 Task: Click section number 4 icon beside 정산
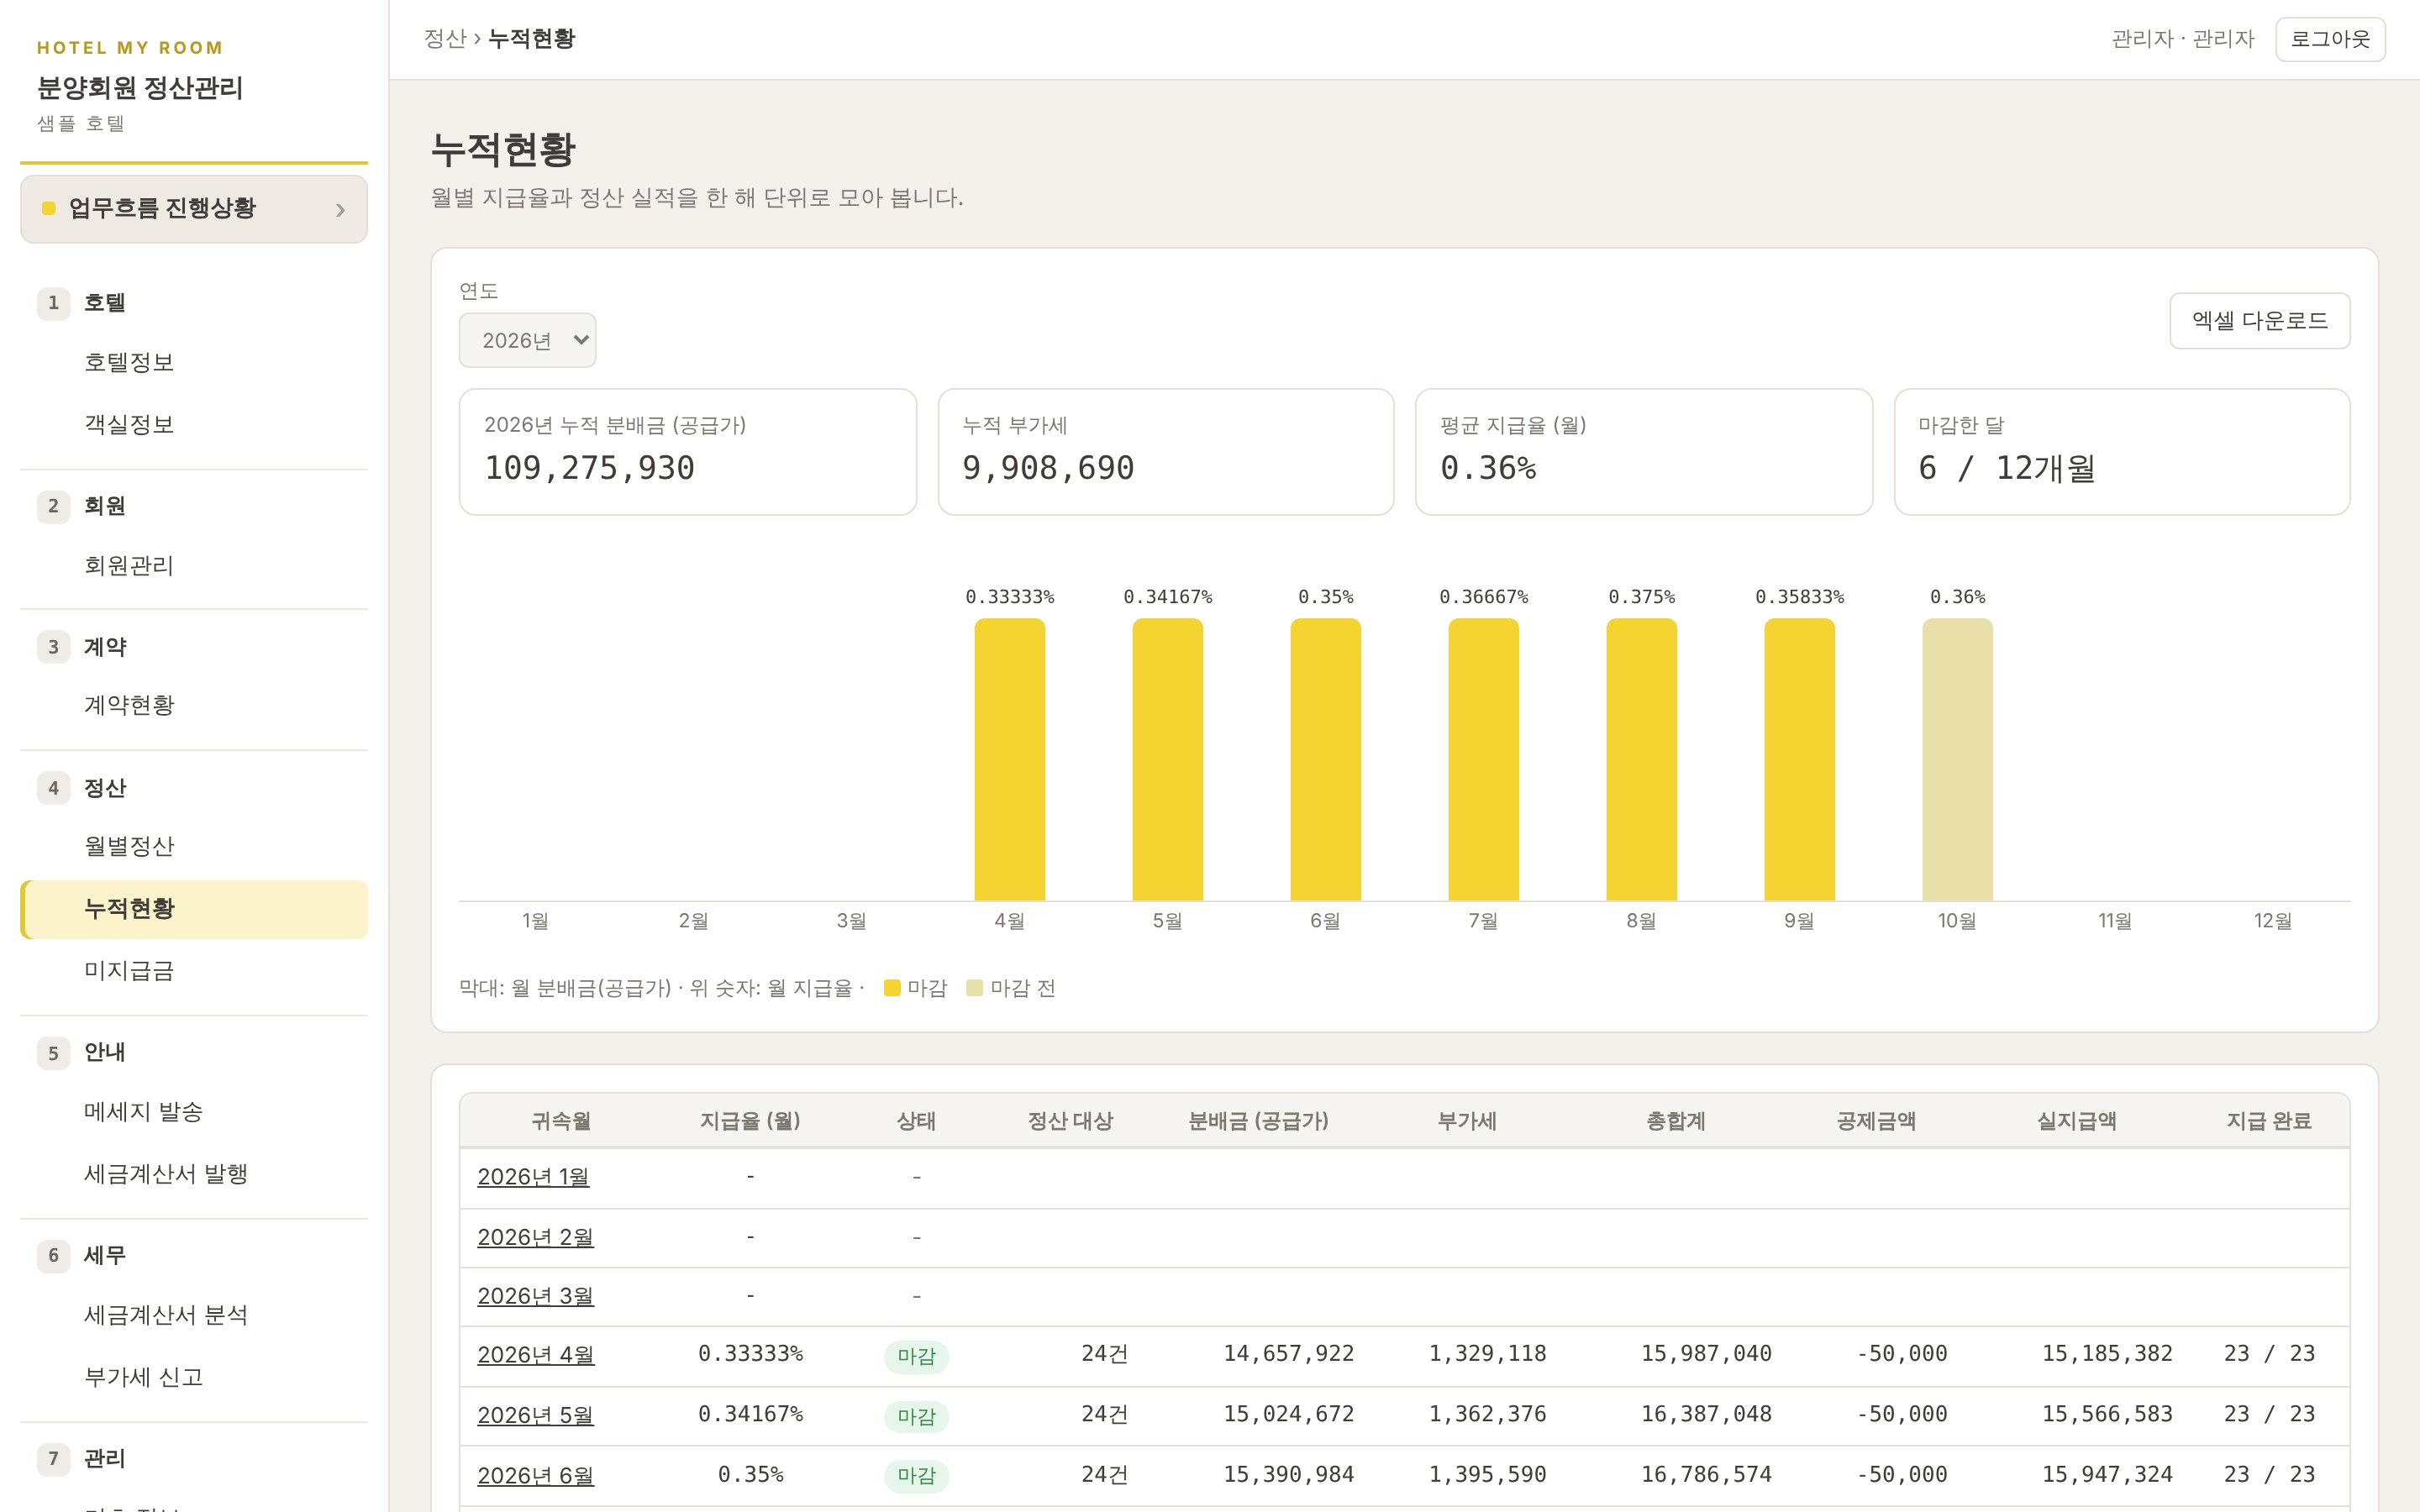click(53, 788)
